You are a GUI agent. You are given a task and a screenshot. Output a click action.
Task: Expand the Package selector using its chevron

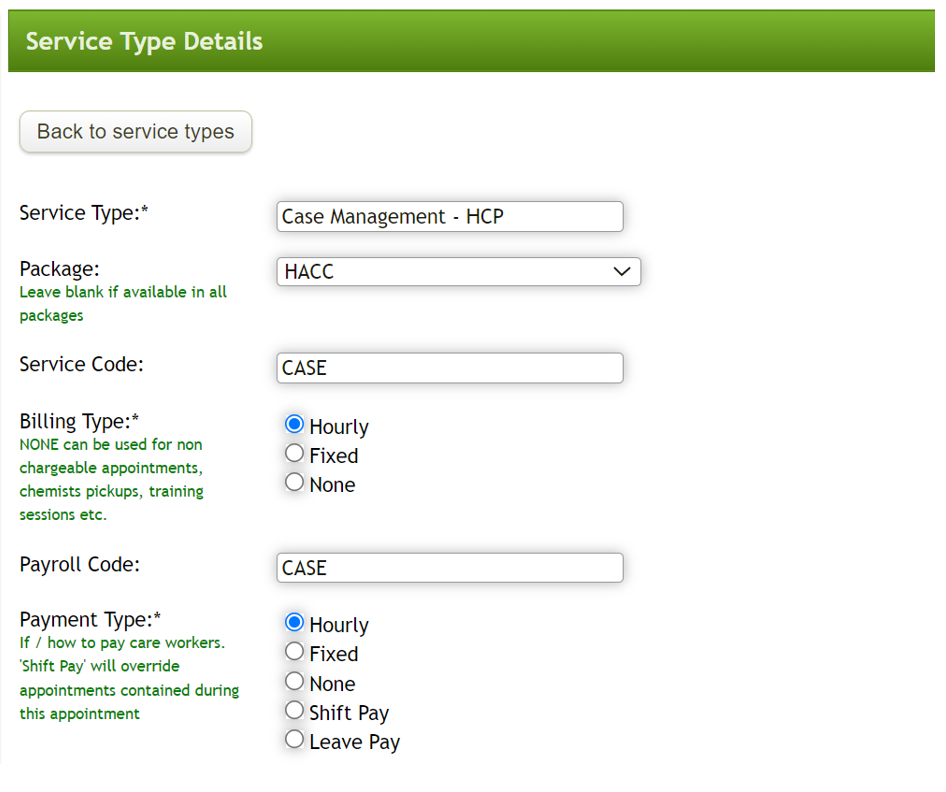click(x=623, y=271)
